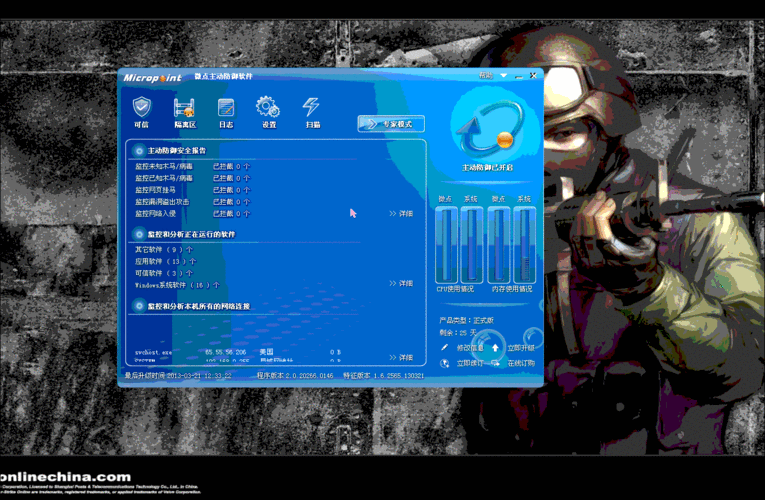Click the 内存使用情况 label
Viewport: 765px width, 500px height.
[x=512, y=289]
